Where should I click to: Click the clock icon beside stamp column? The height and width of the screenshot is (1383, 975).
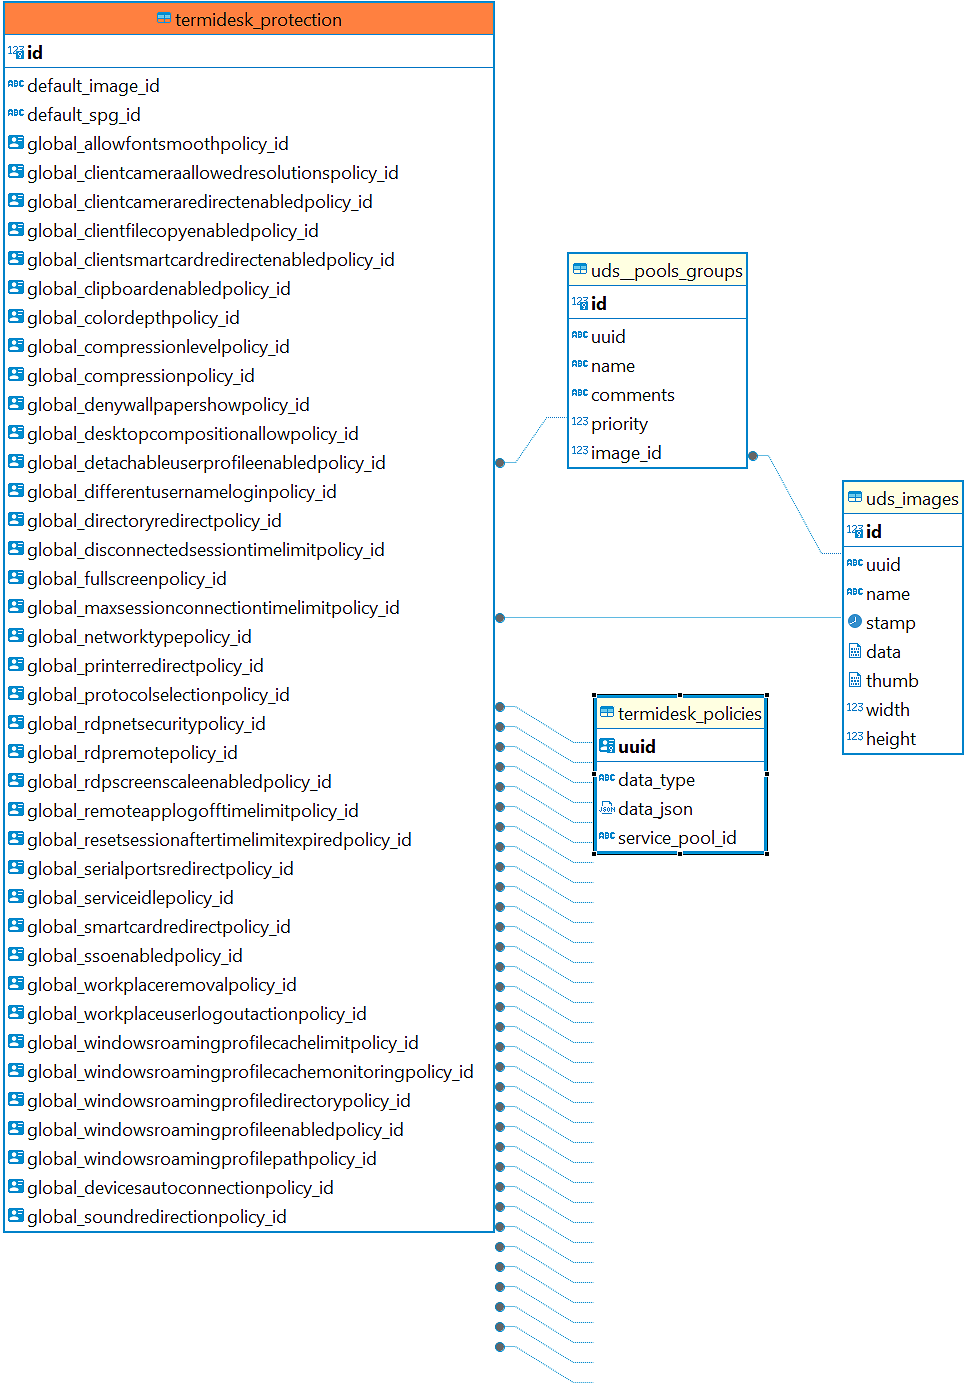click(855, 622)
